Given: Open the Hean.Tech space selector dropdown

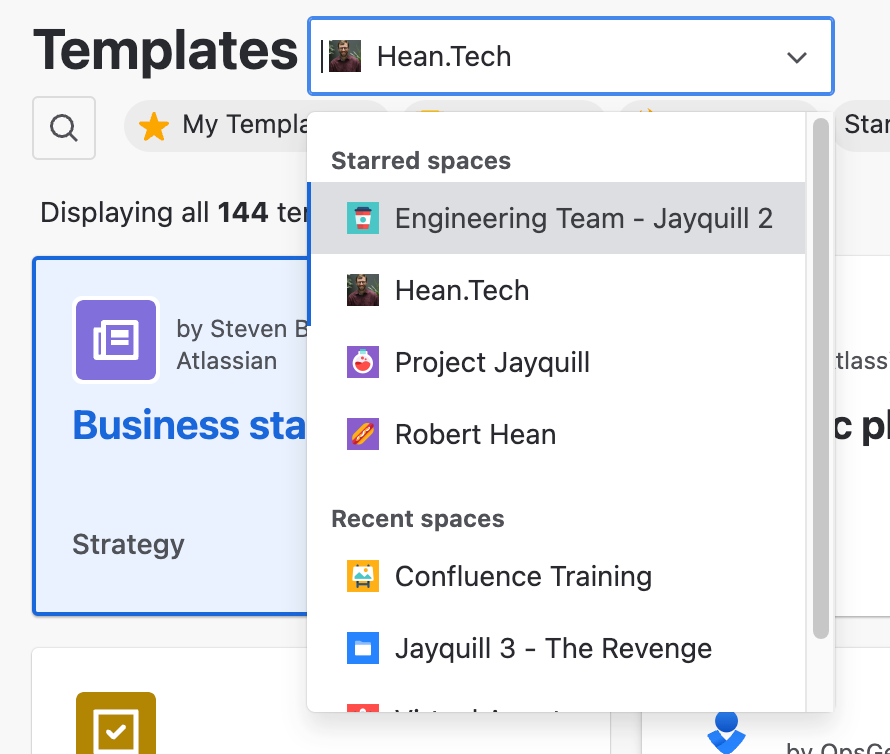Looking at the screenshot, I should pyautogui.click(x=570, y=56).
